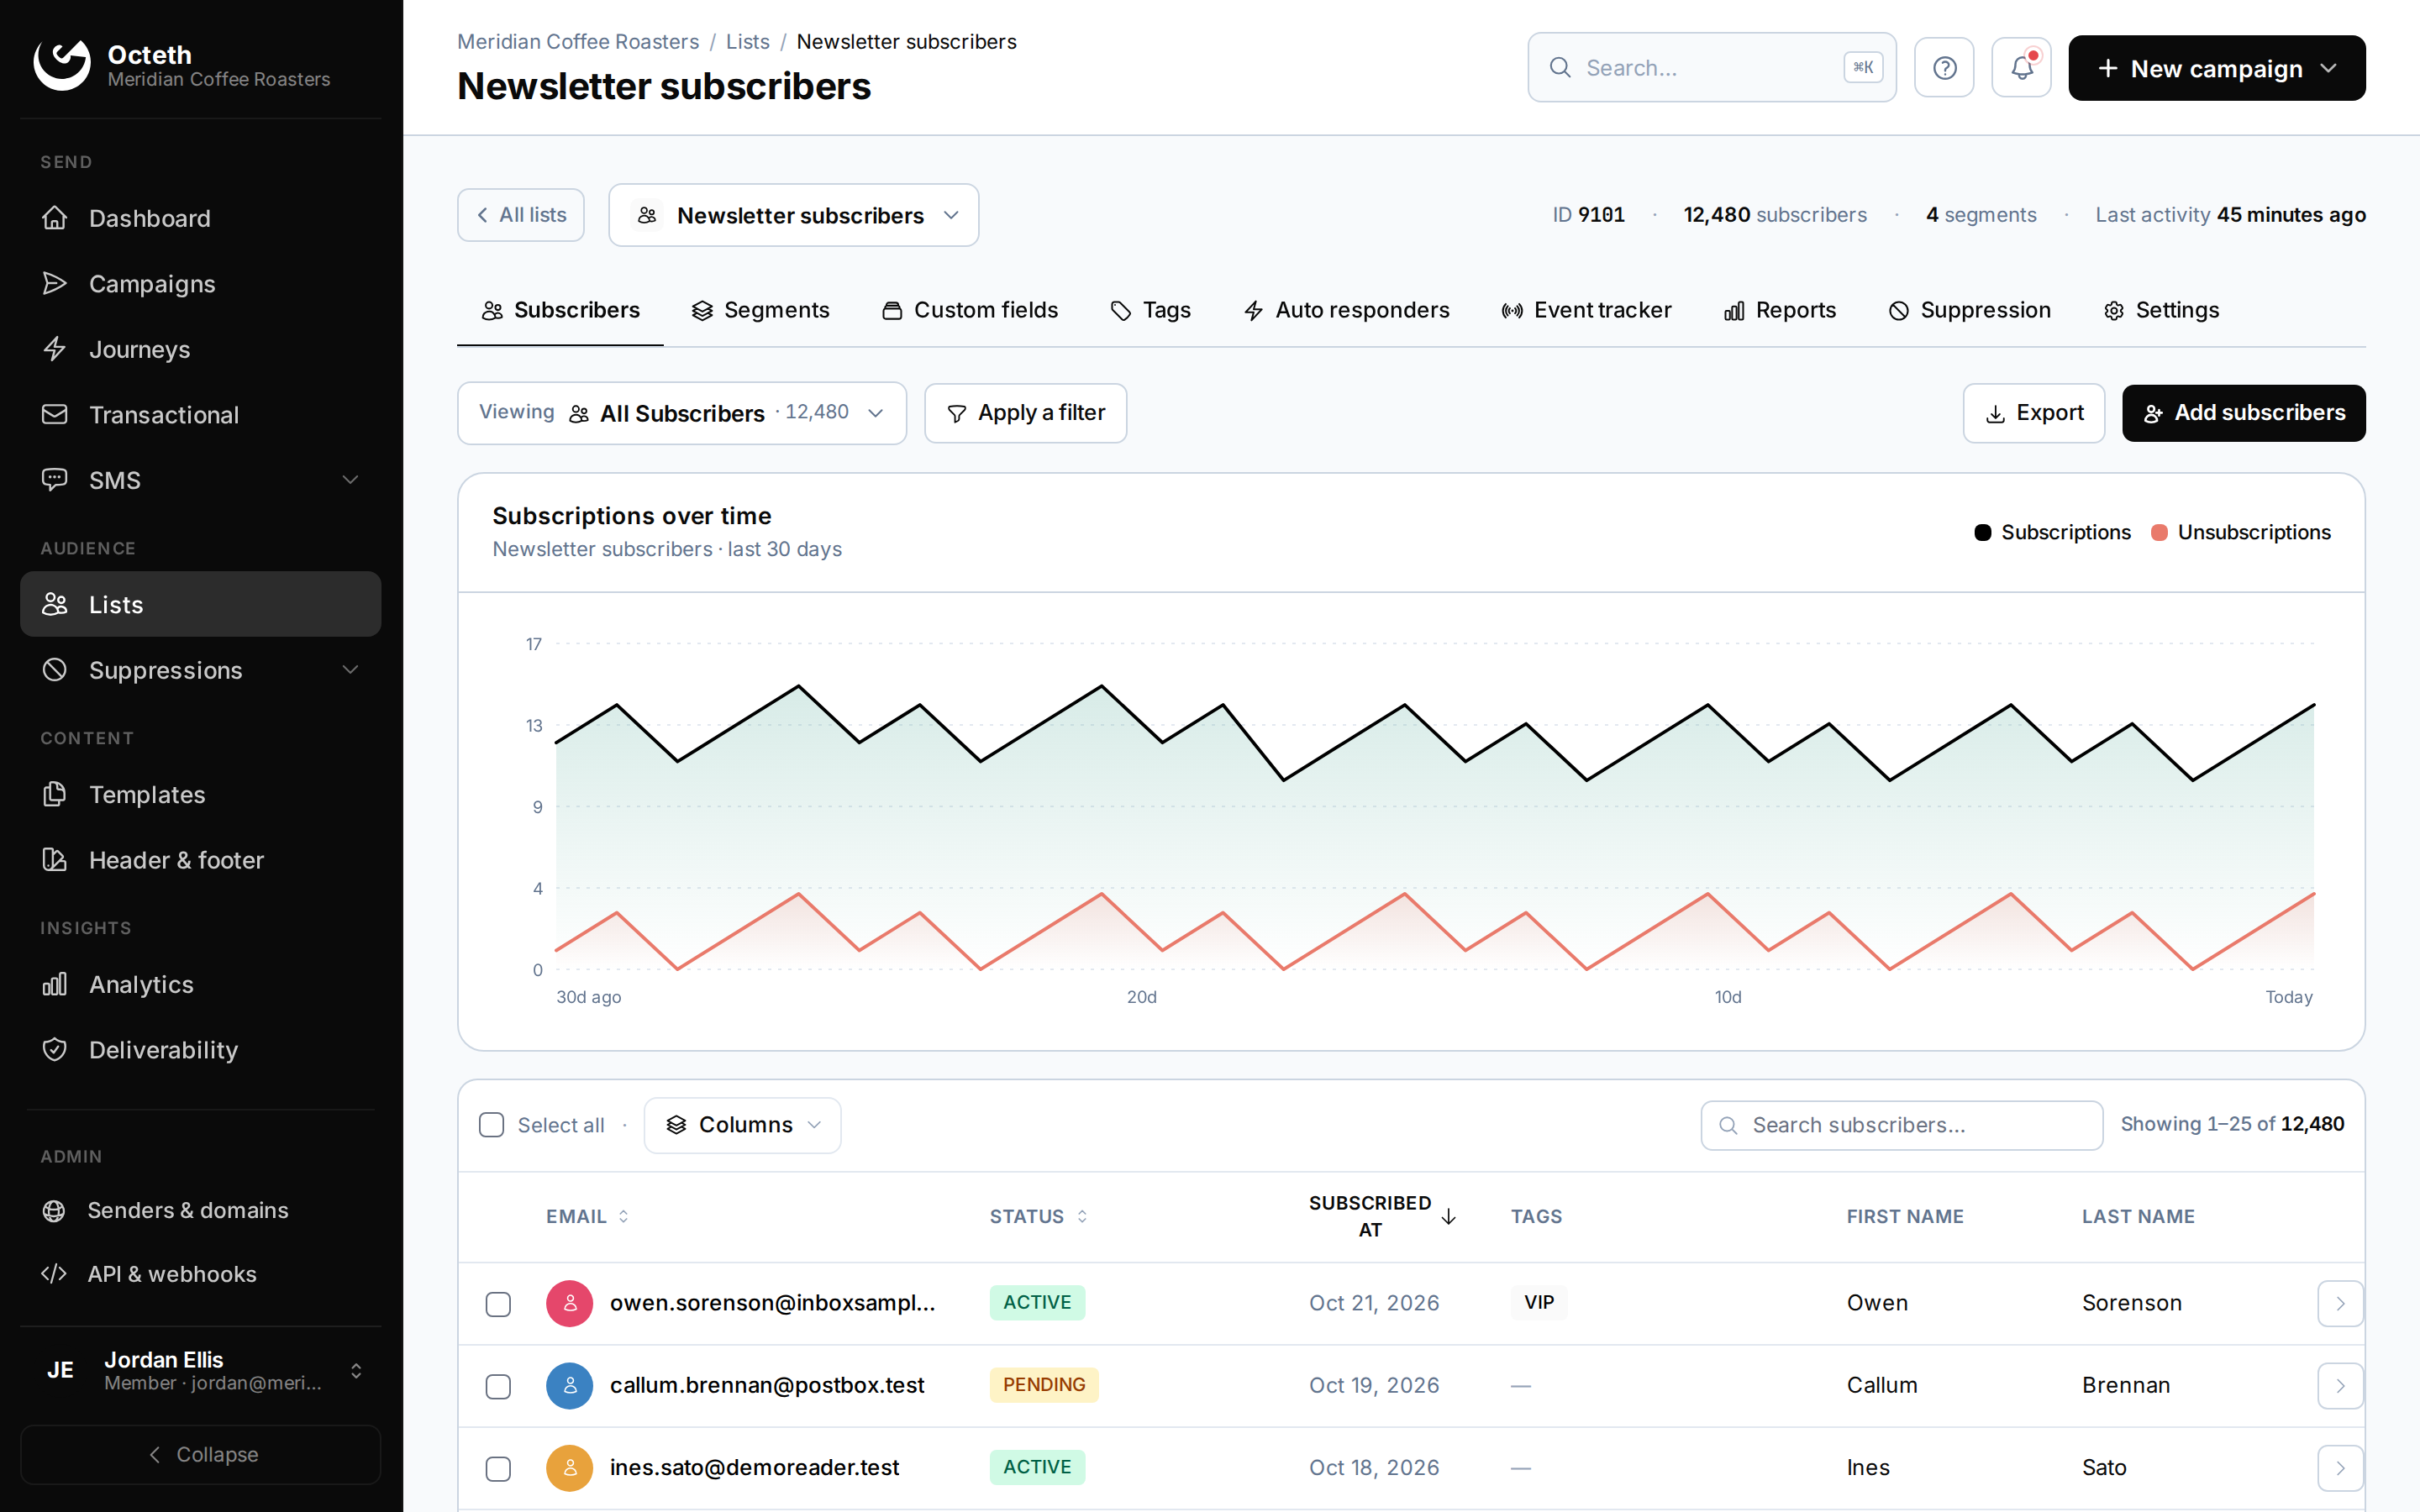The height and width of the screenshot is (1512, 2420).
Task: Check the owen.sorenson row checkbox
Action: tap(498, 1304)
